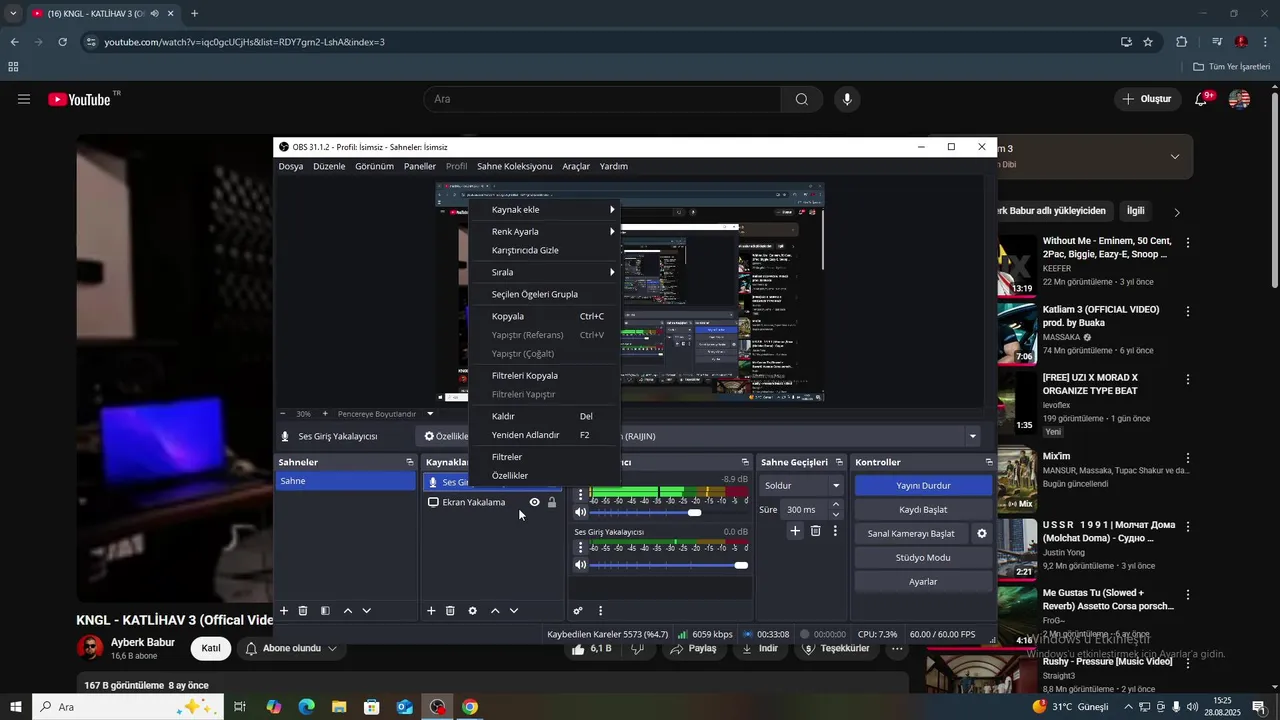The width and height of the screenshot is (1280, 720).
Task: Open virtual camera settings gear
Action: tap(982, 533)
